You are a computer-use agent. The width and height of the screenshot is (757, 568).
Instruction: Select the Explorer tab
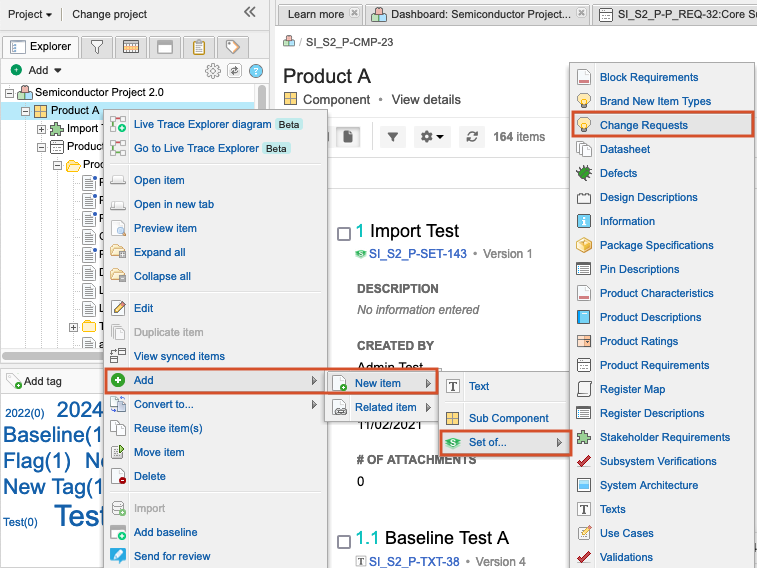[41, 47]
